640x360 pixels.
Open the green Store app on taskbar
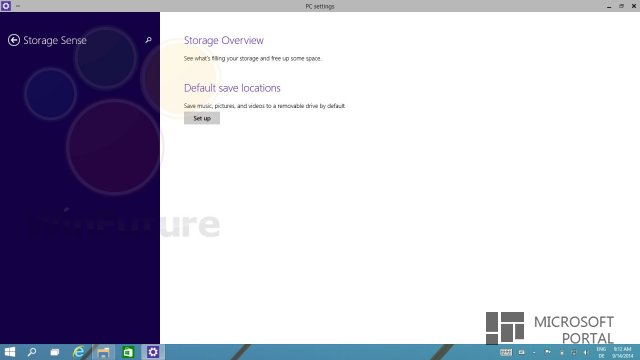click(x=128, y=352)
